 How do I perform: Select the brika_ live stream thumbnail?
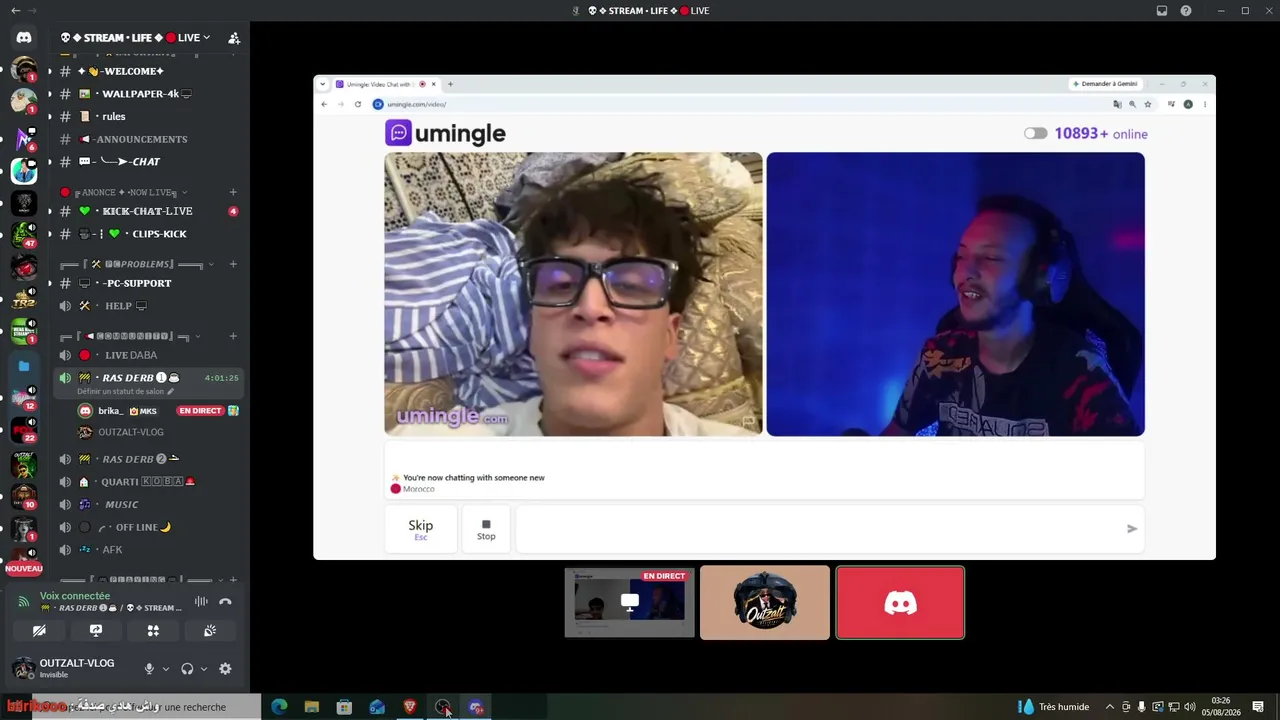629,603
